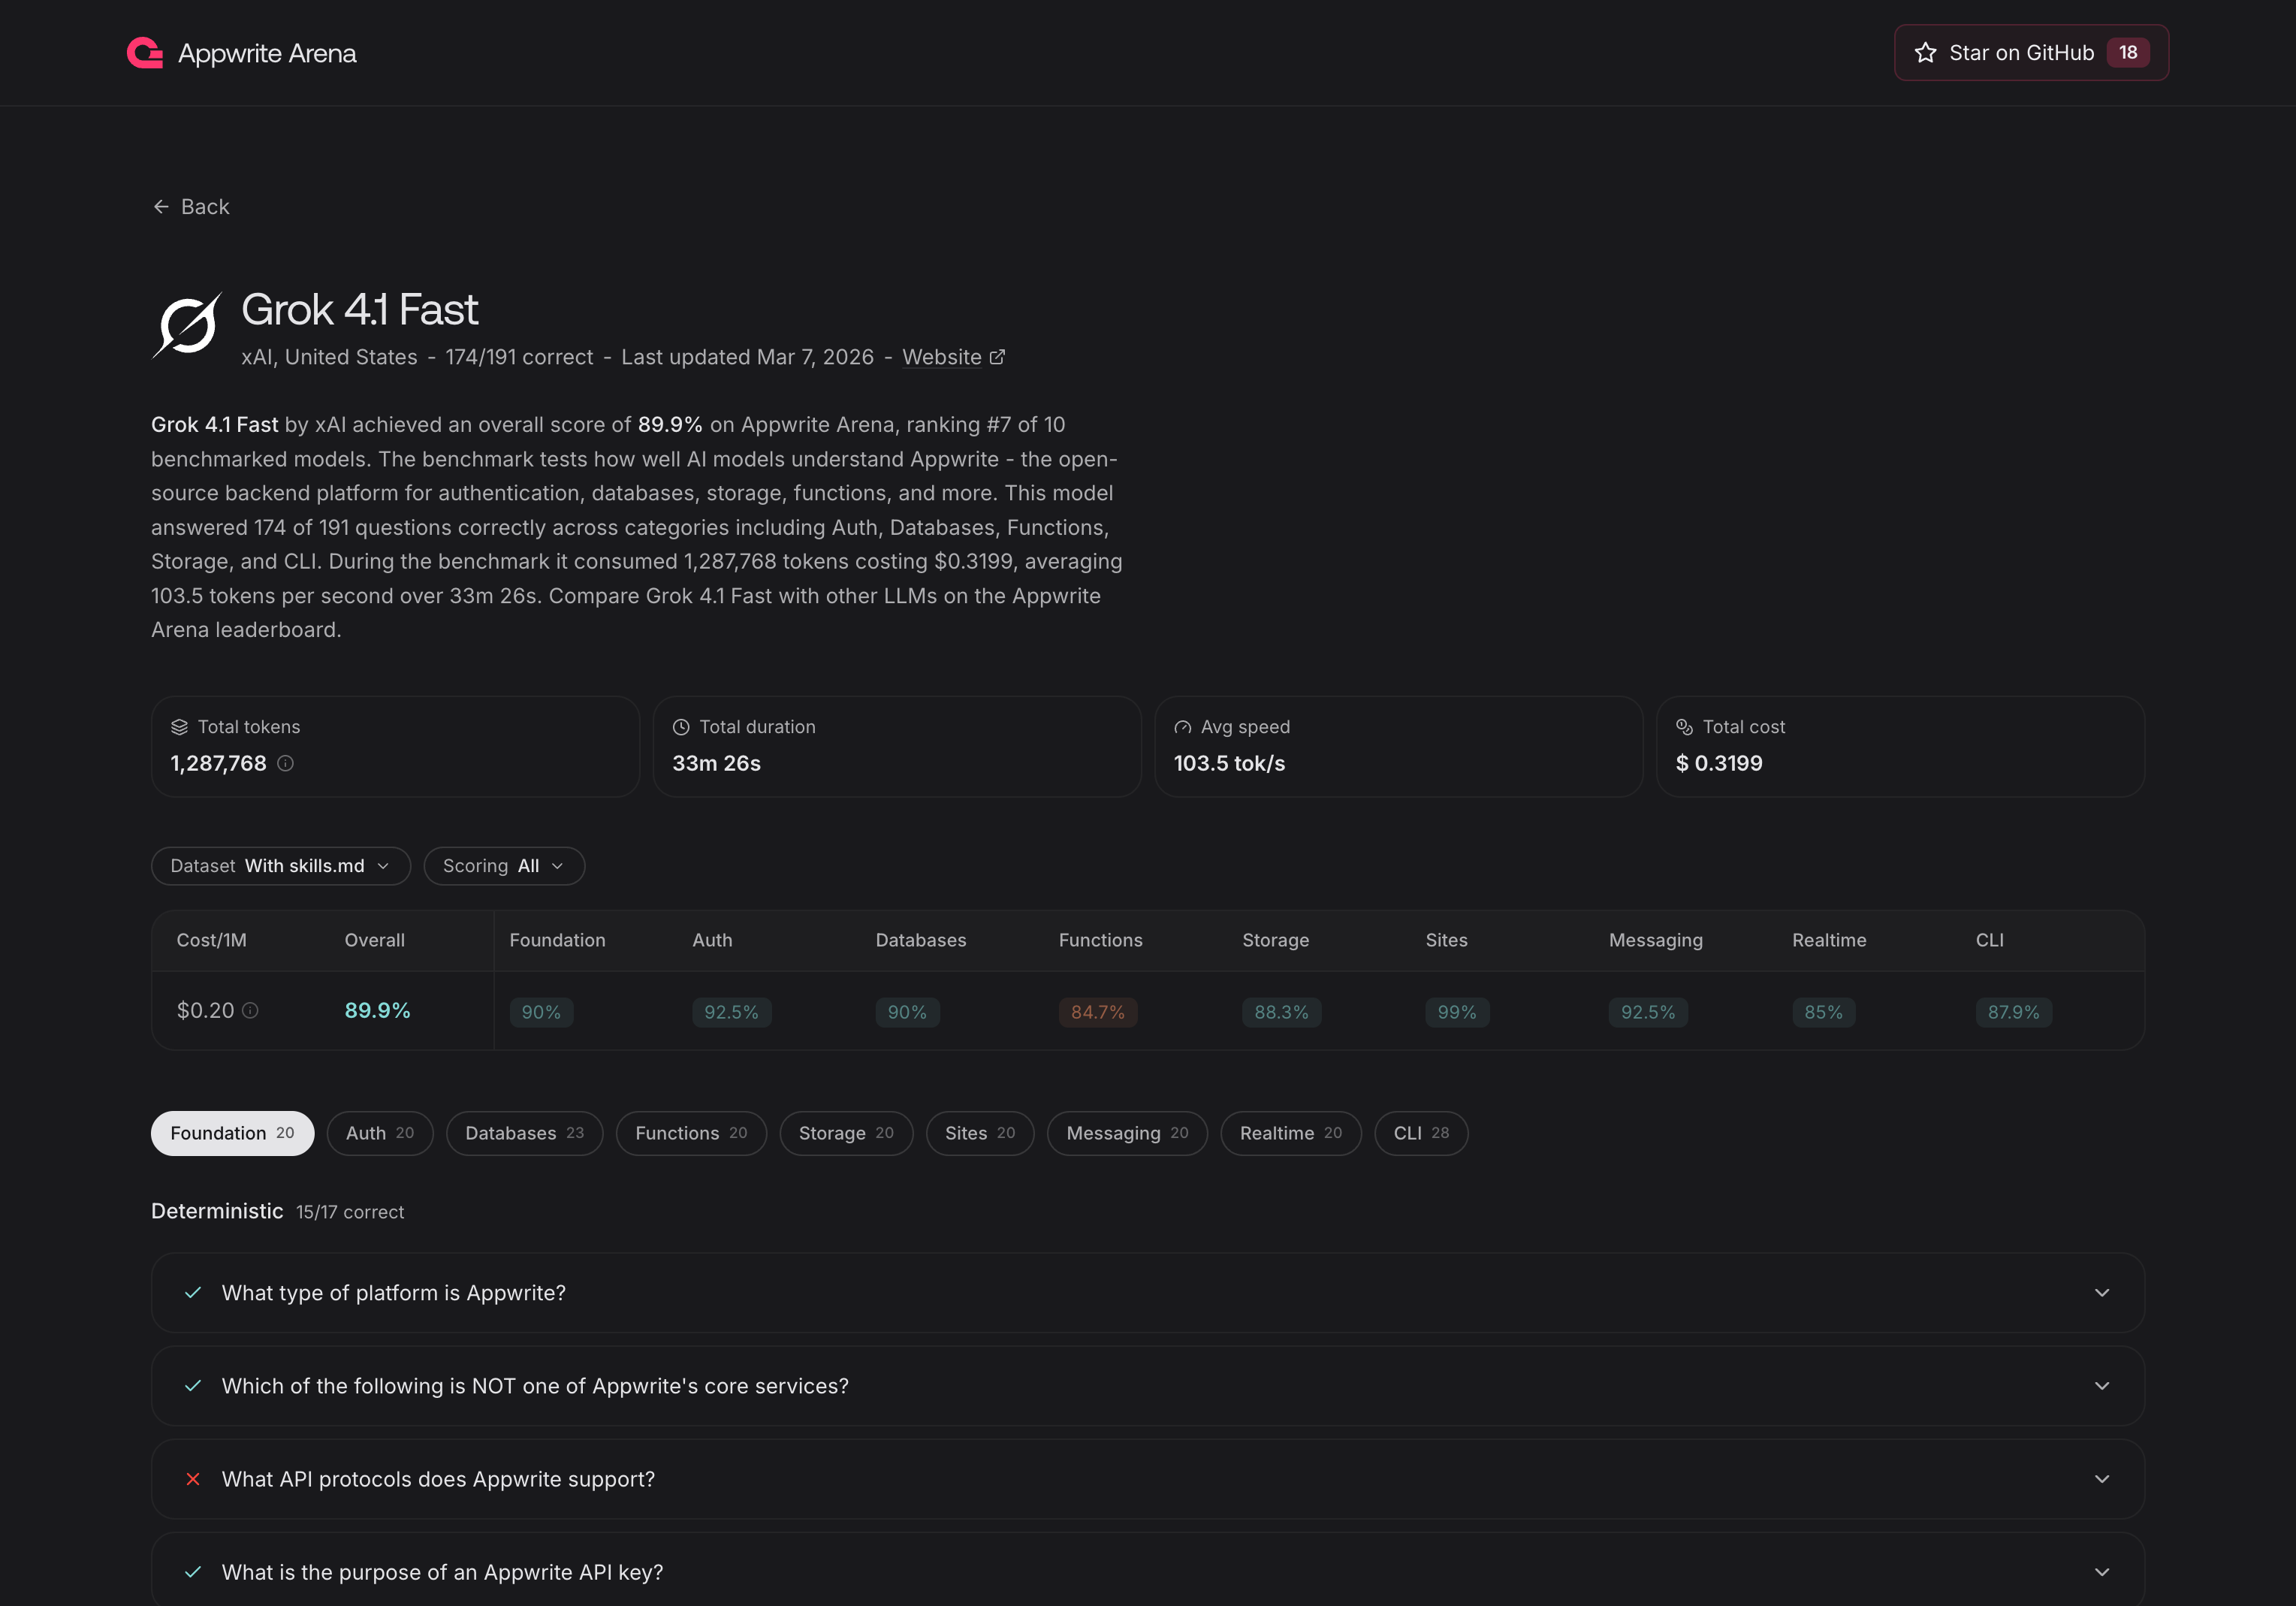Select the Databases category tab
The height and width of the screenshot is (1606, 2296).
[524, 1133]
